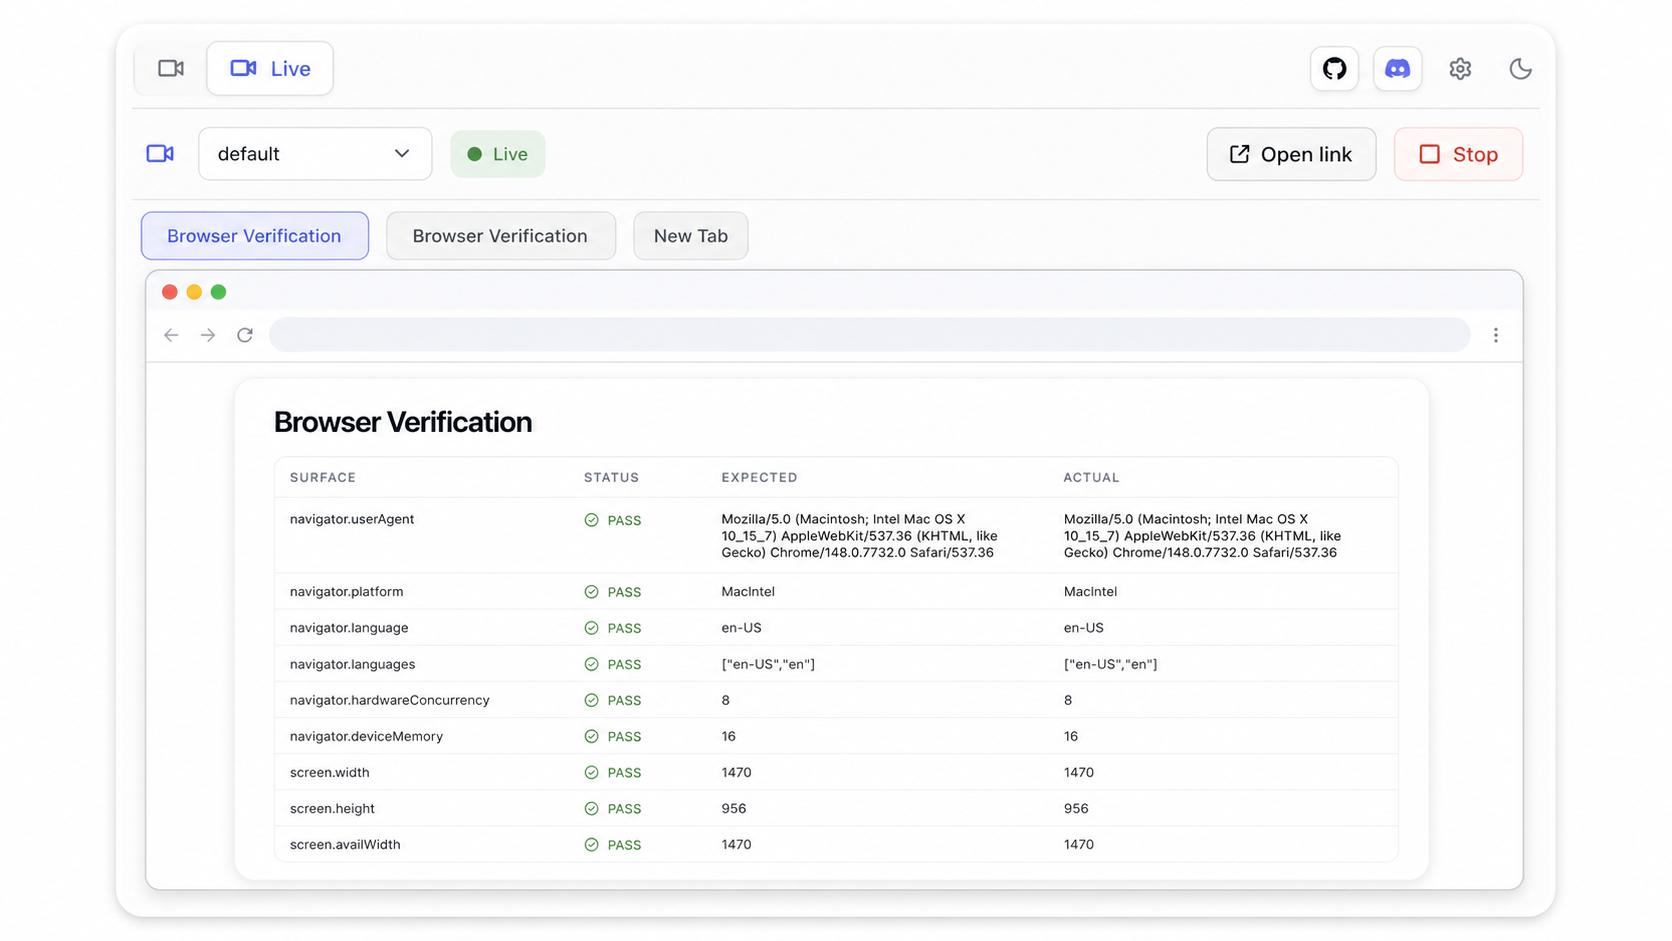
Task: Click the green Live status badge
Action: [x=497, y=154]
